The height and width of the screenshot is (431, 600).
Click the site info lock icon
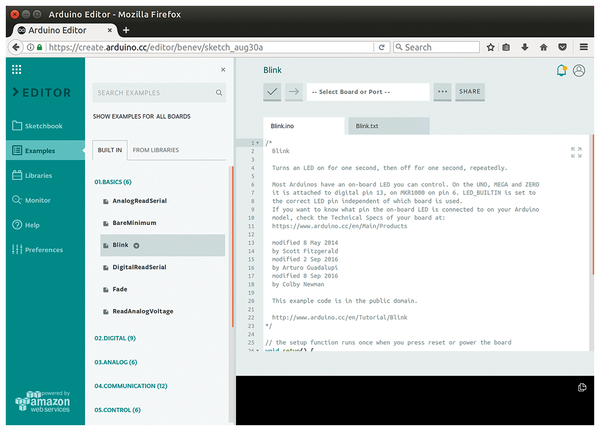(39, 47)
